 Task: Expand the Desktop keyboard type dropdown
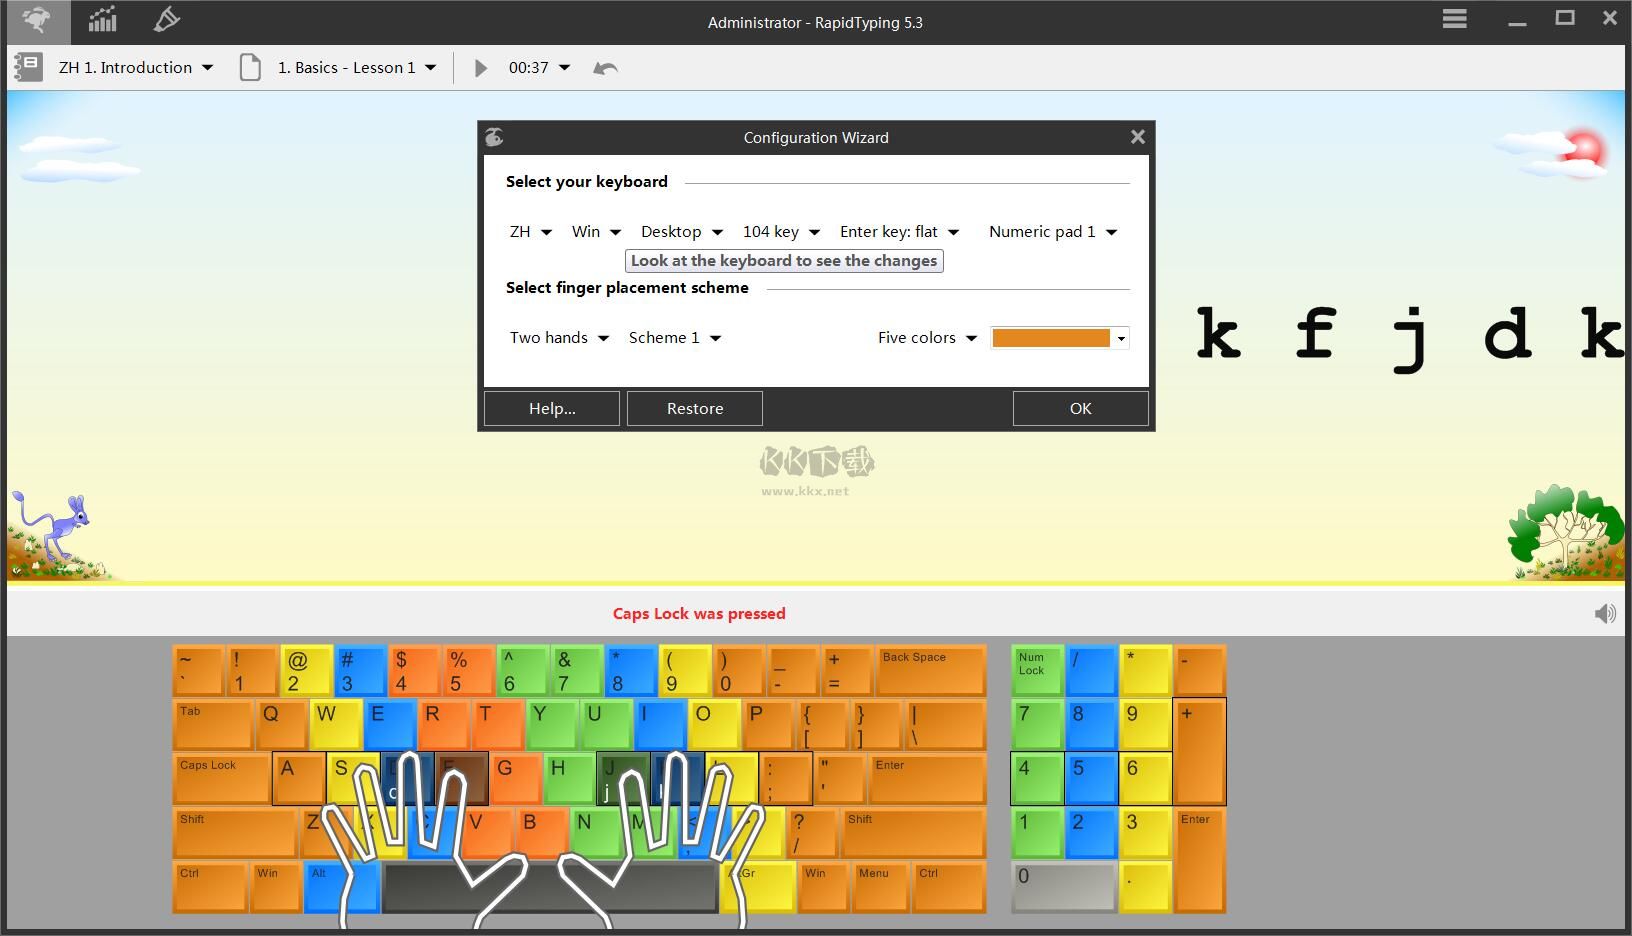[x=681, y=232]
